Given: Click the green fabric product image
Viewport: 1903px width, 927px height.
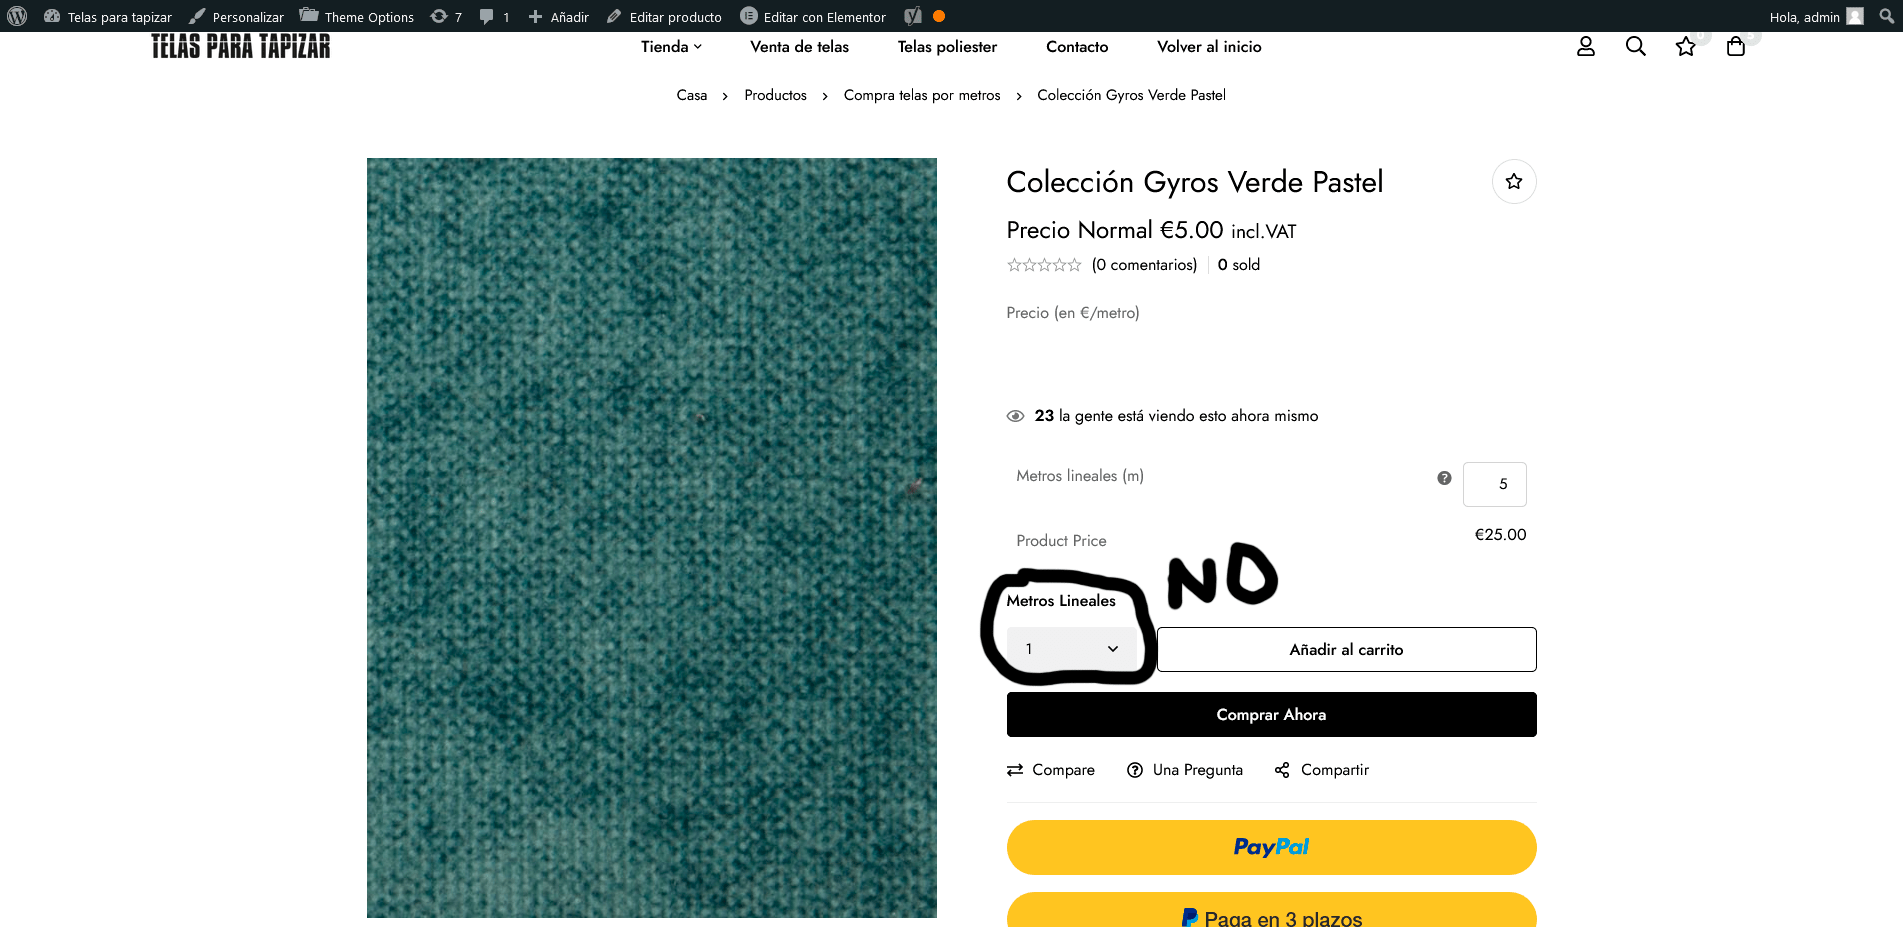Looking at the screenshot, I should [651, 538].
